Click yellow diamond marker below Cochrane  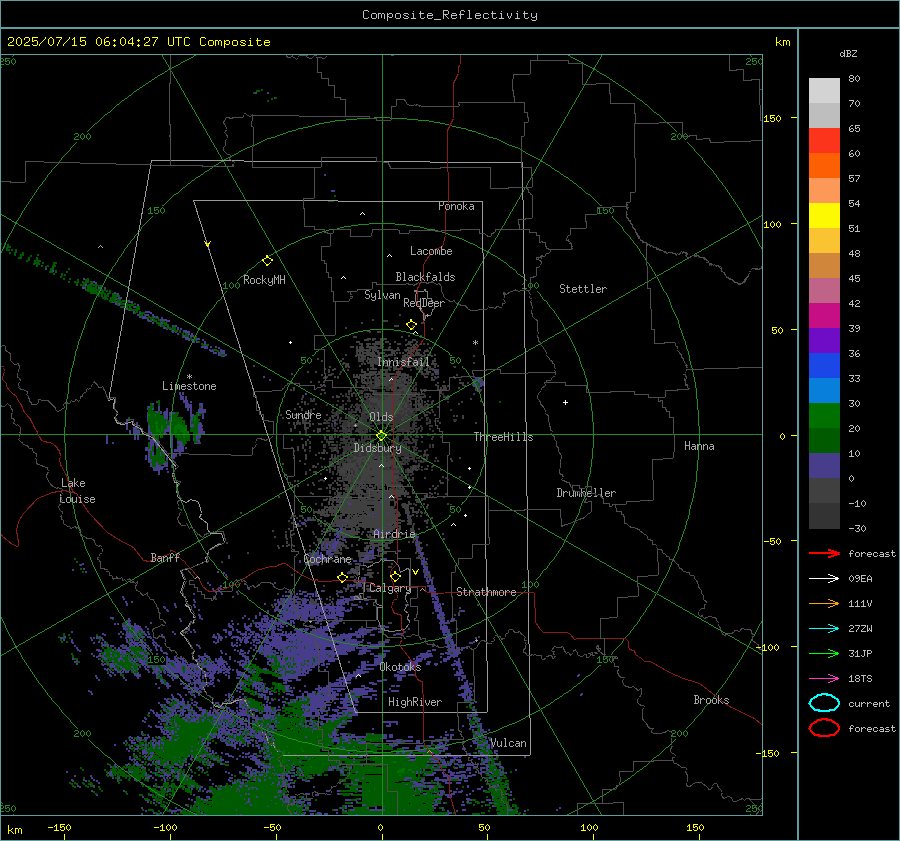pos(343,577)
